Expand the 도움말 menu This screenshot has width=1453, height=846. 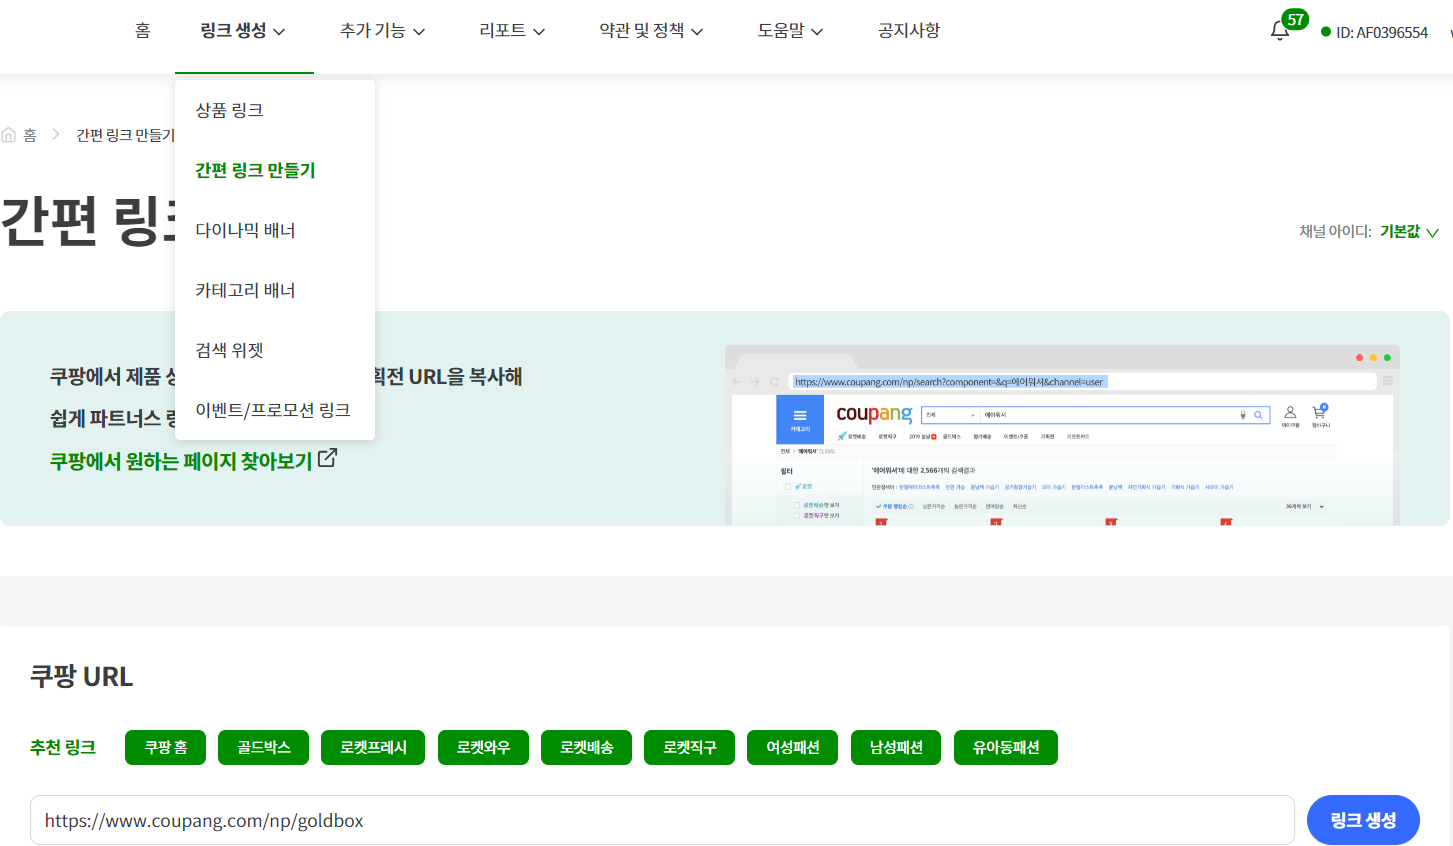(790, 31)
